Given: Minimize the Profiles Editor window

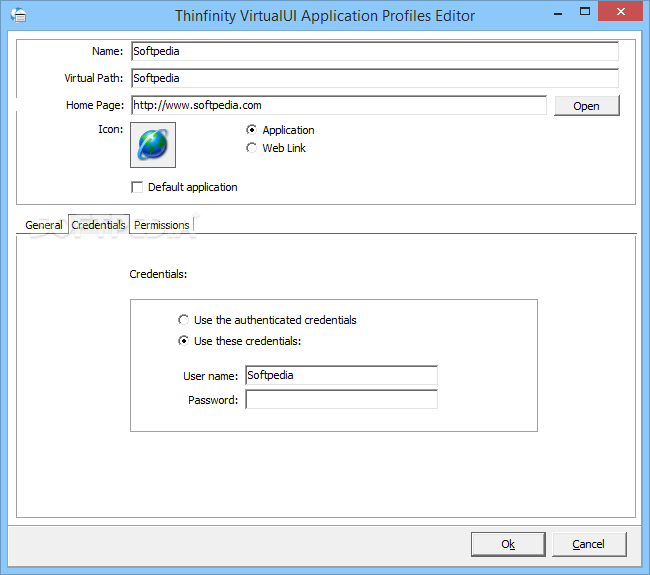Looking at the screenshot, I should pyautogui.click(x=558, y=12).
